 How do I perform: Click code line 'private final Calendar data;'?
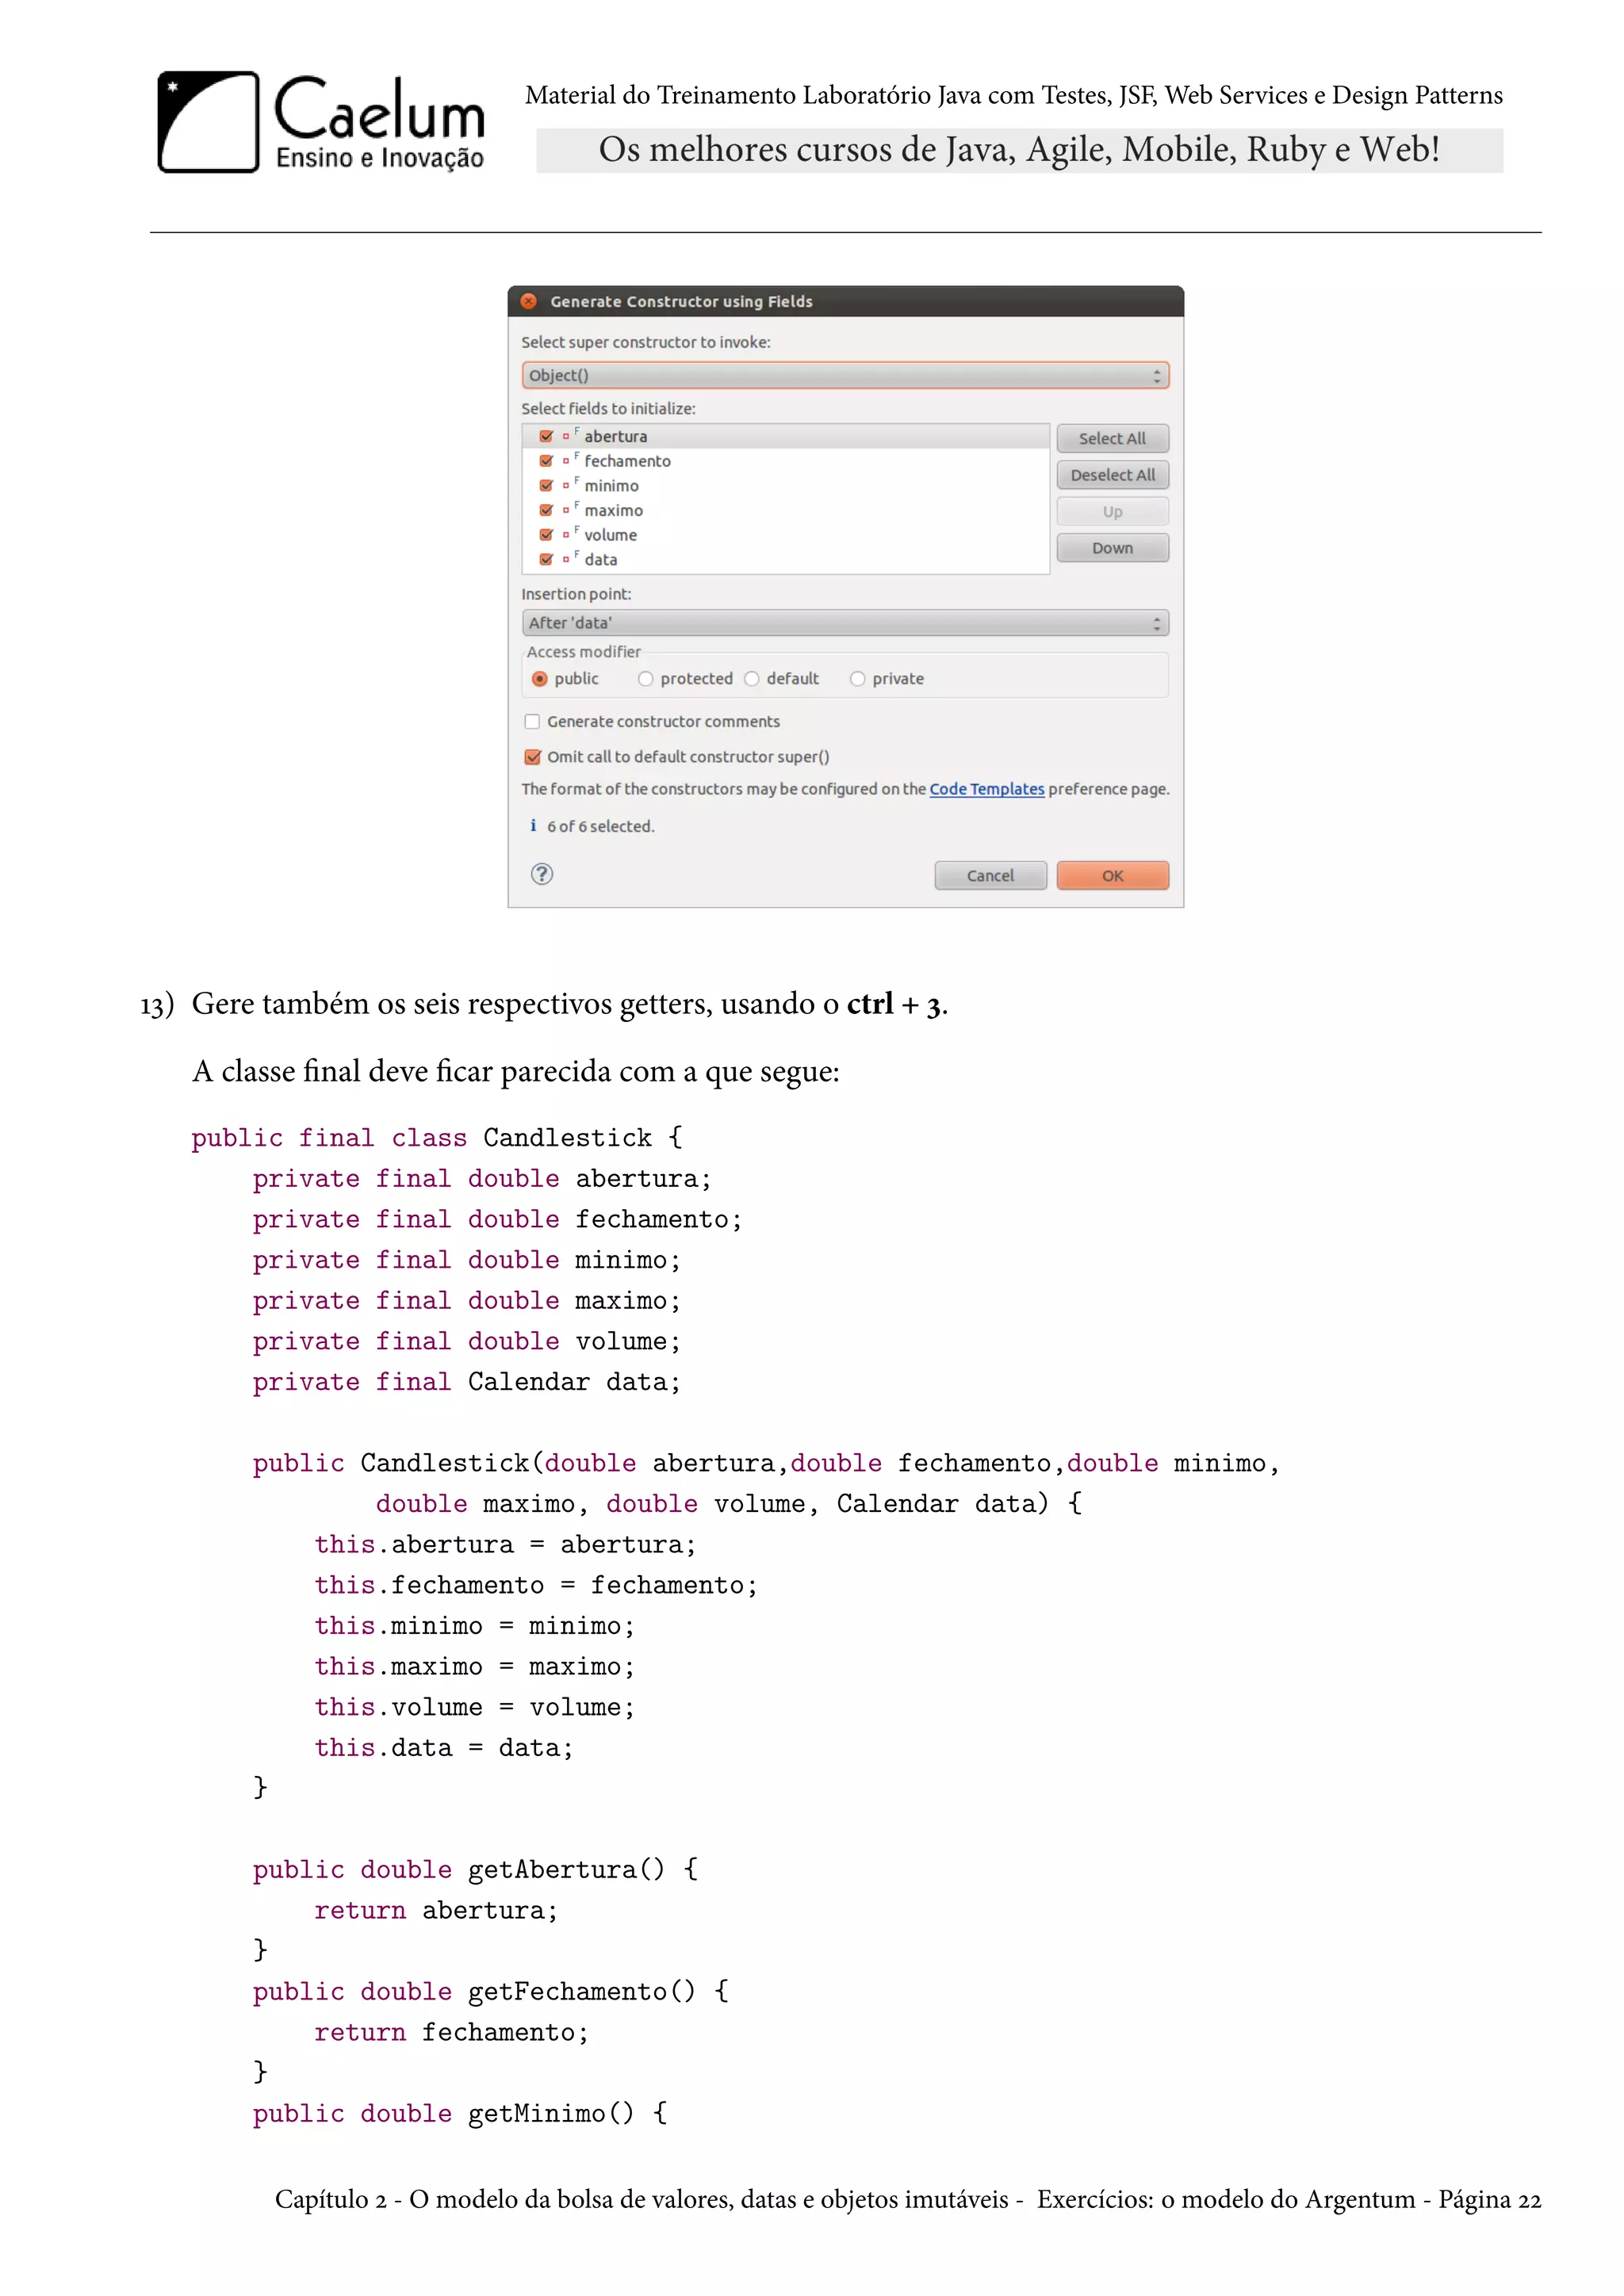pyautogui.click(x=467, y=1382)
